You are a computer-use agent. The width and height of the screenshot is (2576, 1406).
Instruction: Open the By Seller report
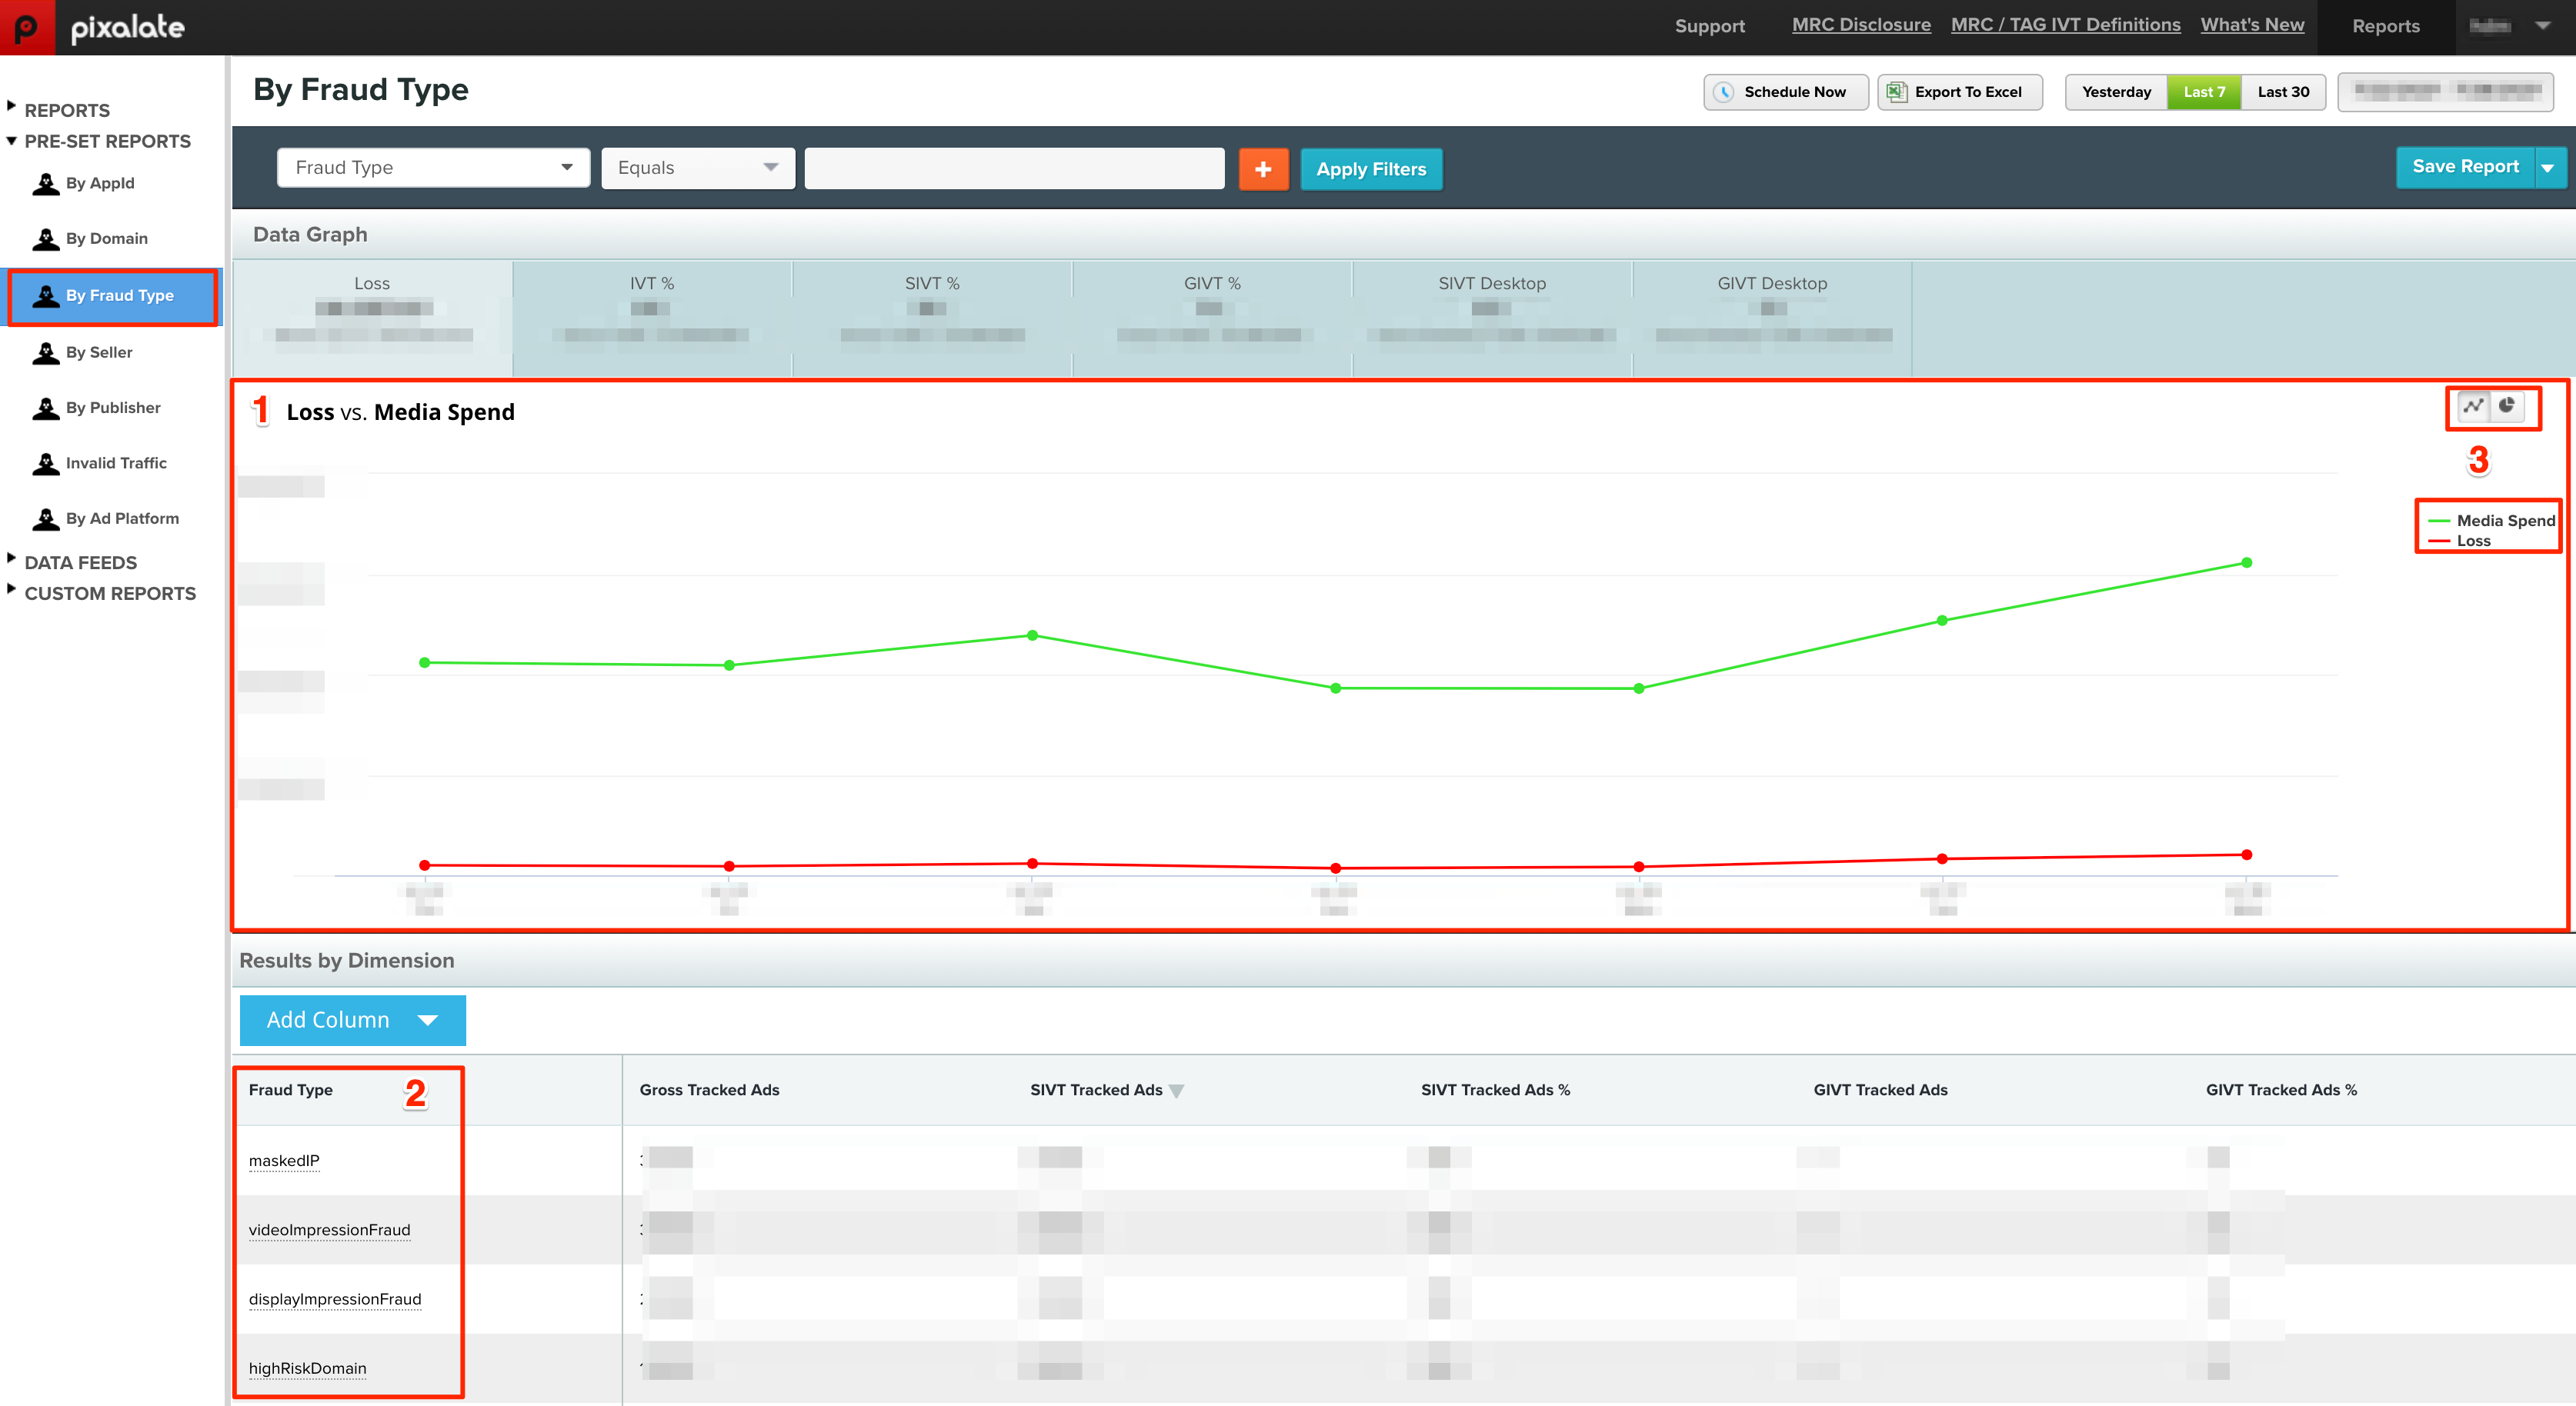98,352
